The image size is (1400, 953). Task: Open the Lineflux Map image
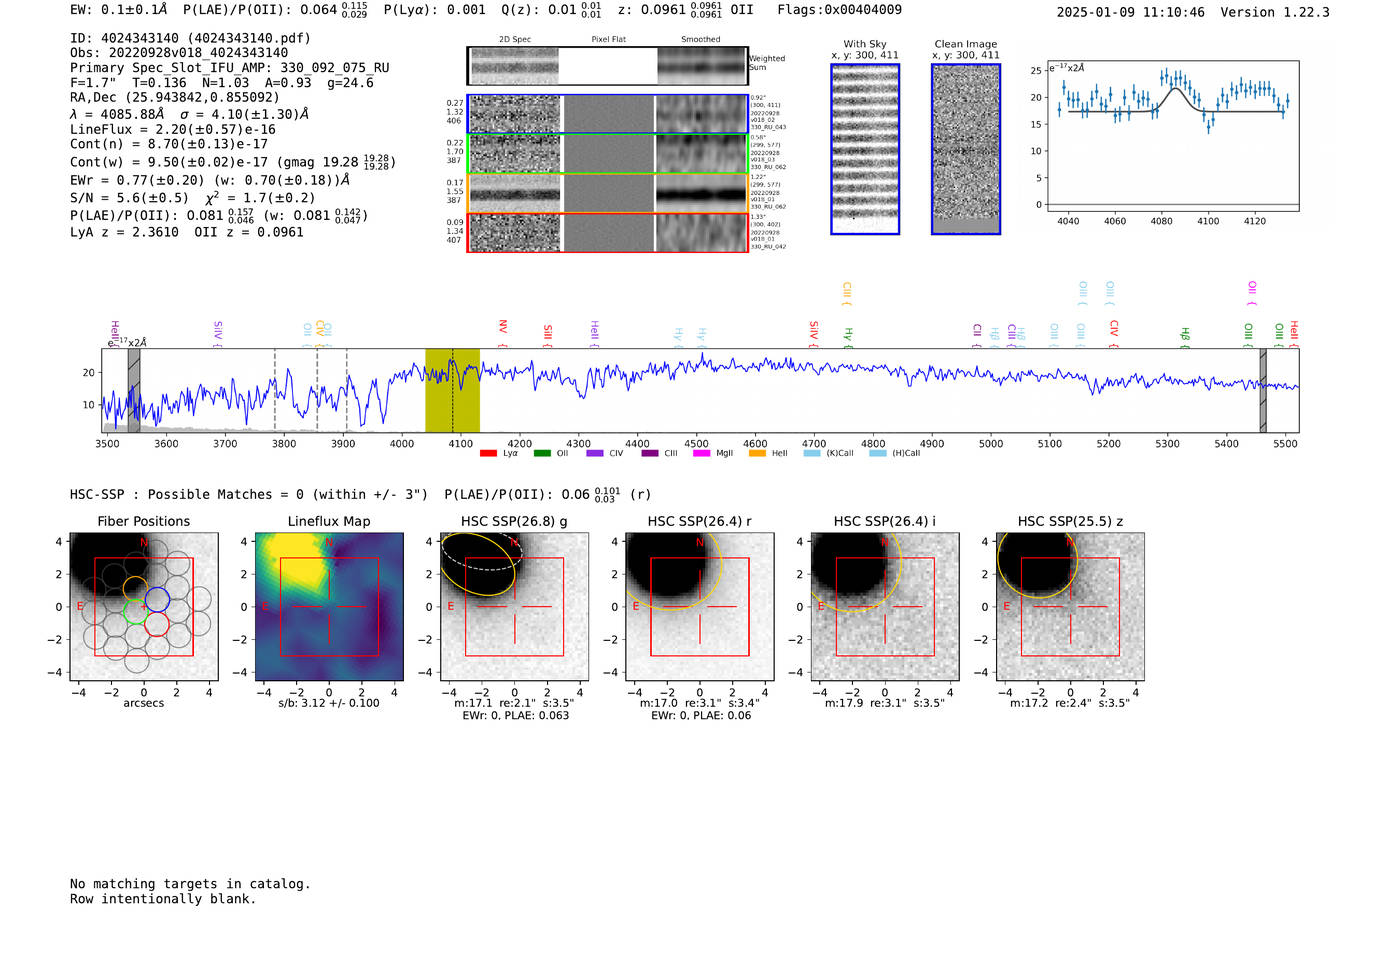(329, 606)
